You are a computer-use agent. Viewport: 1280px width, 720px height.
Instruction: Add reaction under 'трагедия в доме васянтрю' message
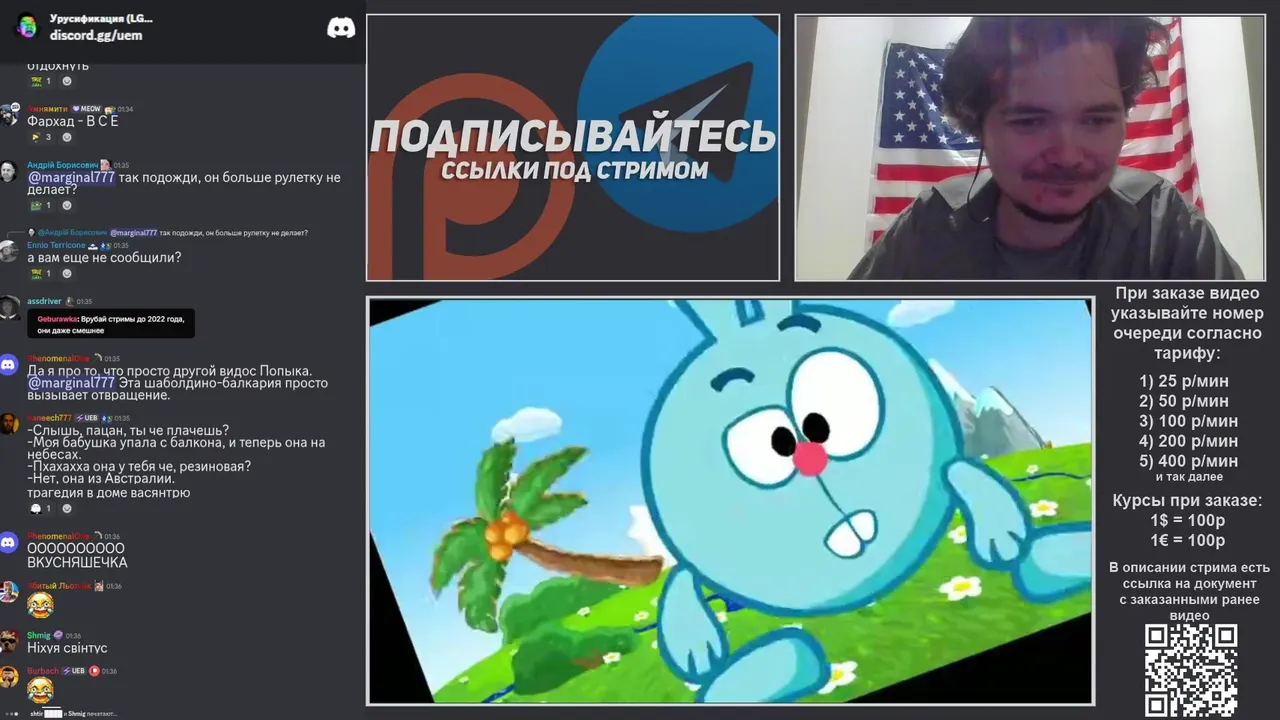click(67, 508)
